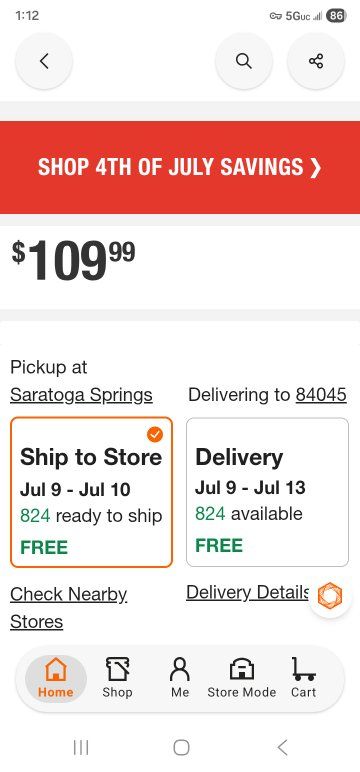This screenshot has height=772, width=360.
Task: View Delivery Details link
Action: [x=248, y=592]
